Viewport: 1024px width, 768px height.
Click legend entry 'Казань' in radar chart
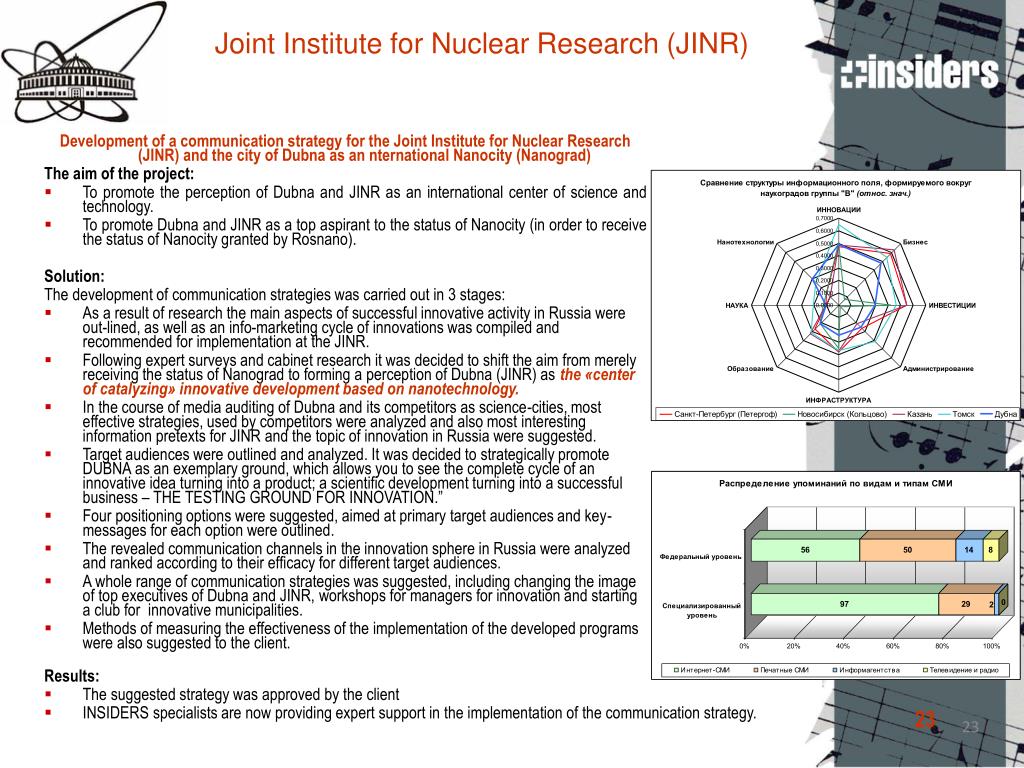(x=912, y=414)
